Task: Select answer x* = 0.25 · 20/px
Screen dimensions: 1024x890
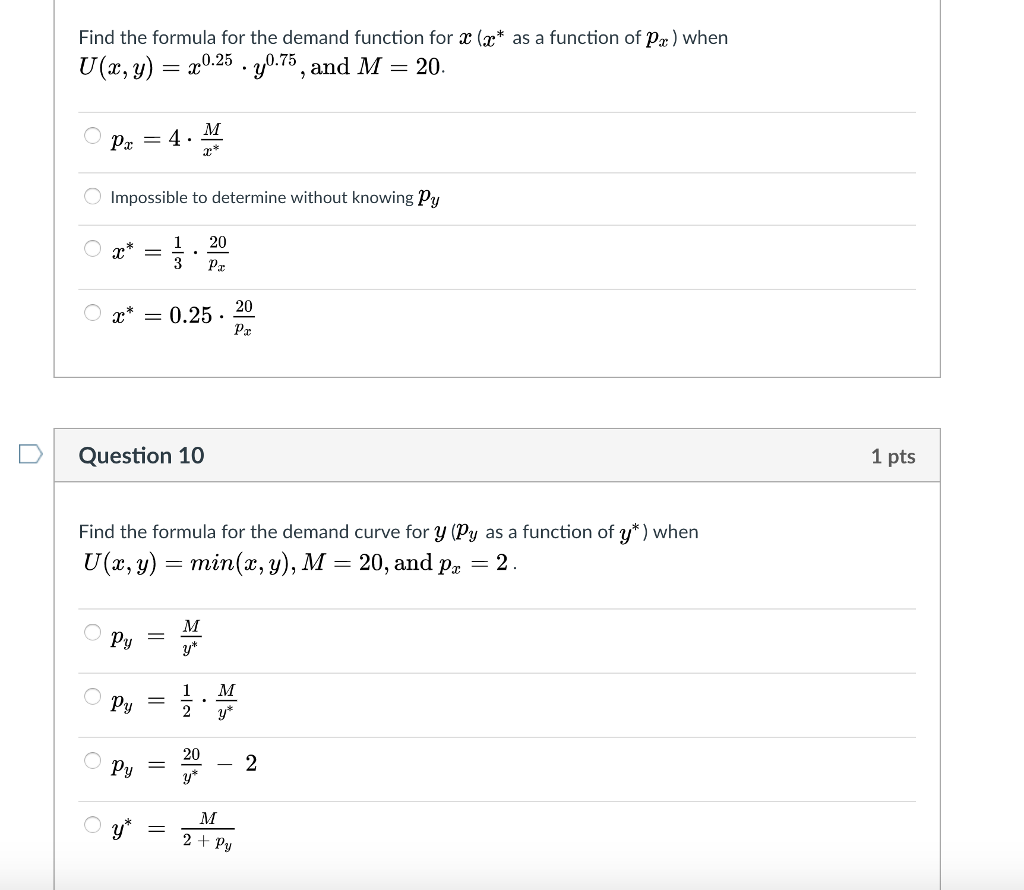Action: (x=91, y=312)
